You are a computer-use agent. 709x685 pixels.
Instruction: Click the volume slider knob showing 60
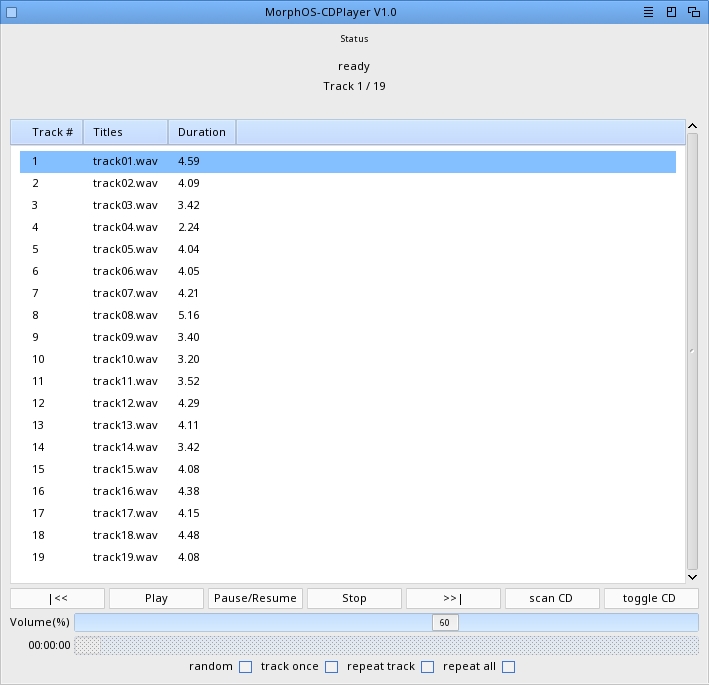click(445, 623)
